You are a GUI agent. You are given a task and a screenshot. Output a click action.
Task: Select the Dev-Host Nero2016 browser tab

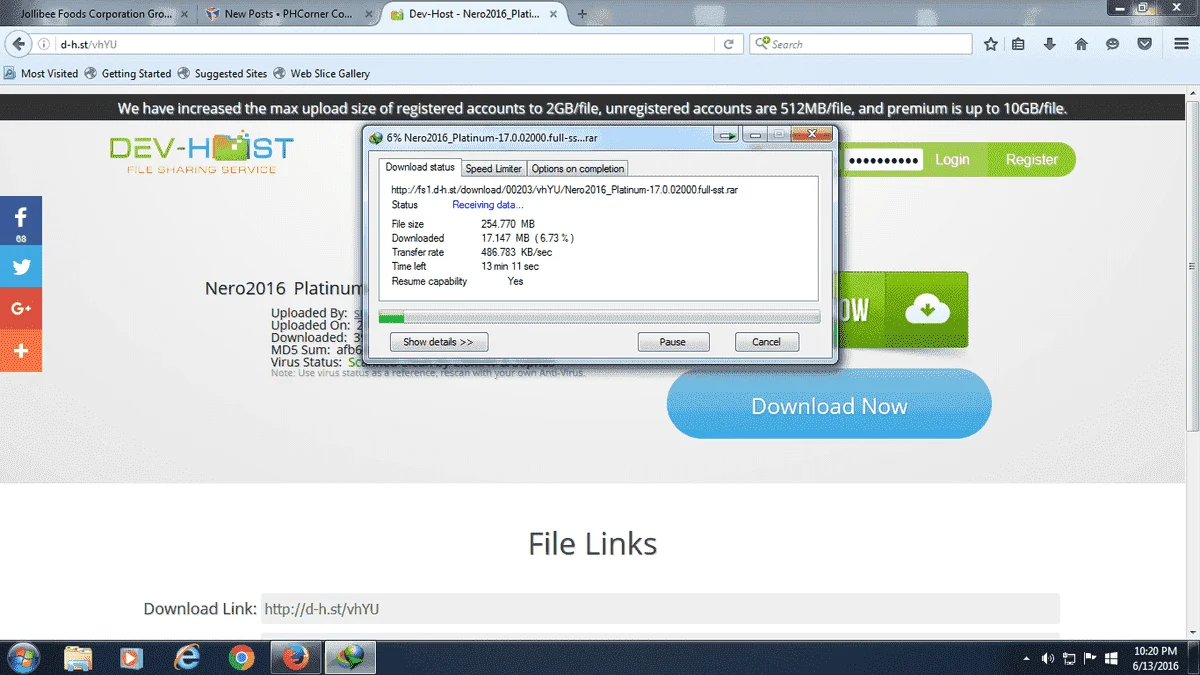472,14
